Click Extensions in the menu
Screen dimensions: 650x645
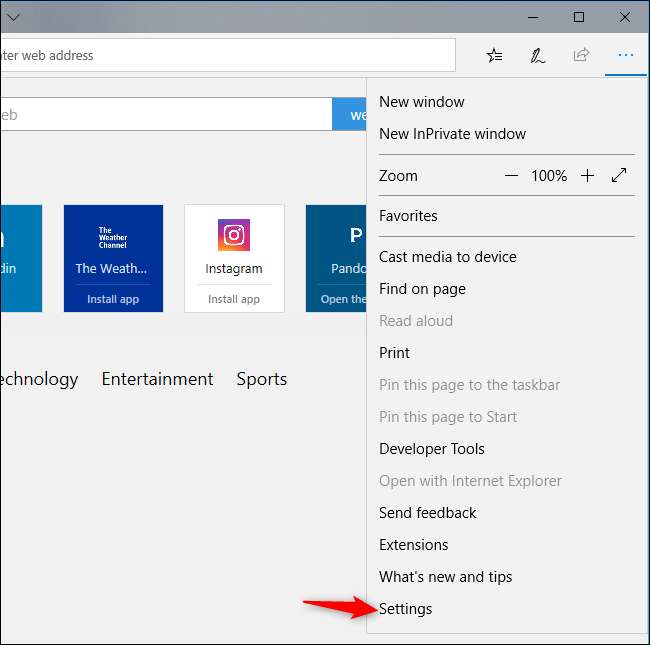point(413,545)
